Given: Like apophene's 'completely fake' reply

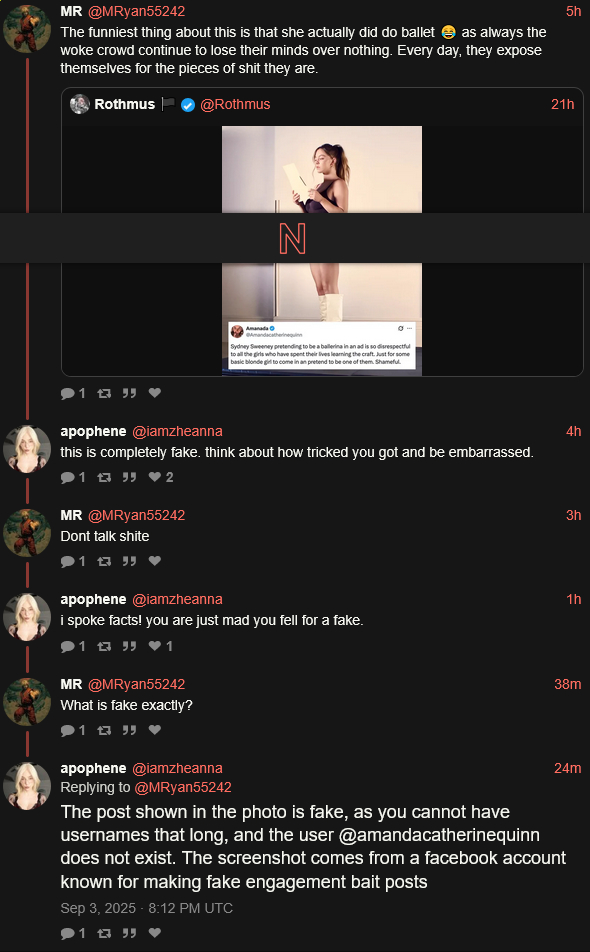Looking at the screenshot, I should click(x=155, y=477).
